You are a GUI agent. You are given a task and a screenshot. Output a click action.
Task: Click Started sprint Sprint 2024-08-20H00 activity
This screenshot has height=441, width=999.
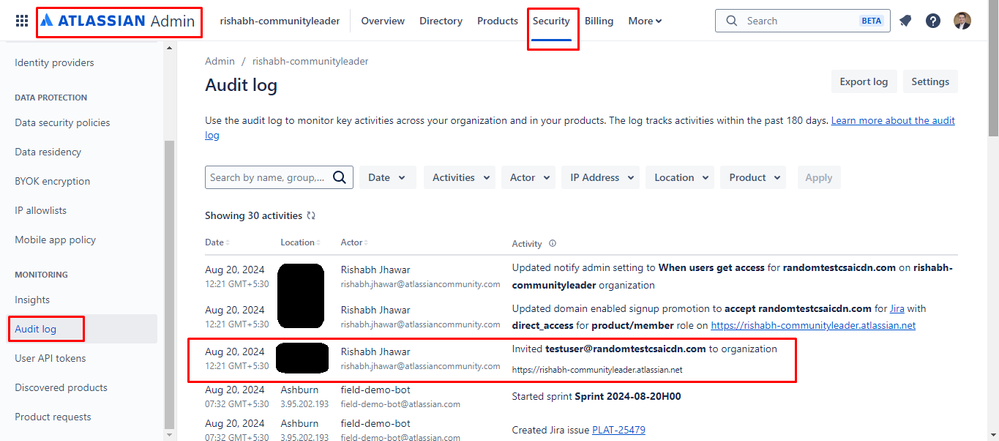point(596,396)
